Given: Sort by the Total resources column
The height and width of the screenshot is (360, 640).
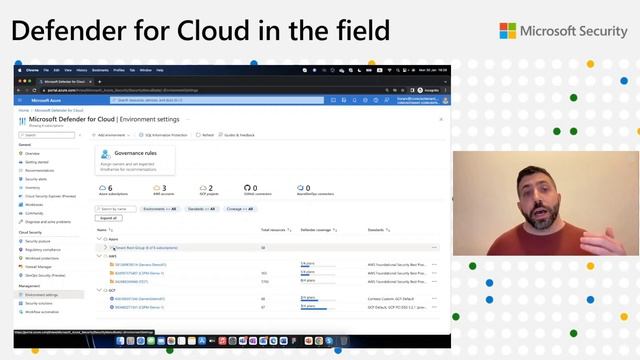Looking at the screenshot, I should click(276, 230).
